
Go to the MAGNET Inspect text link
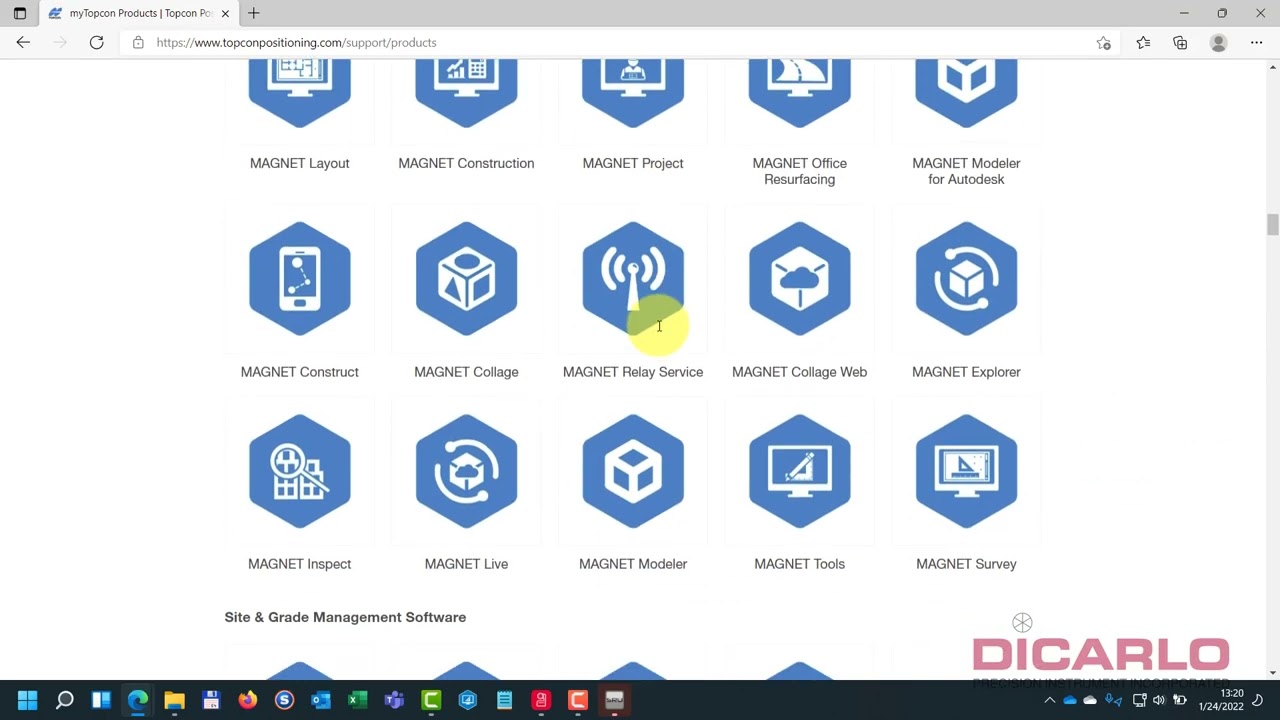300,564
